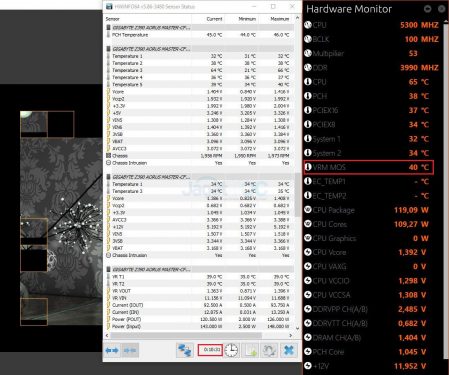Screen dimensions: 449x375
Task: Click the thermometer icon beside VRM MOS
Action: (308, 167)
